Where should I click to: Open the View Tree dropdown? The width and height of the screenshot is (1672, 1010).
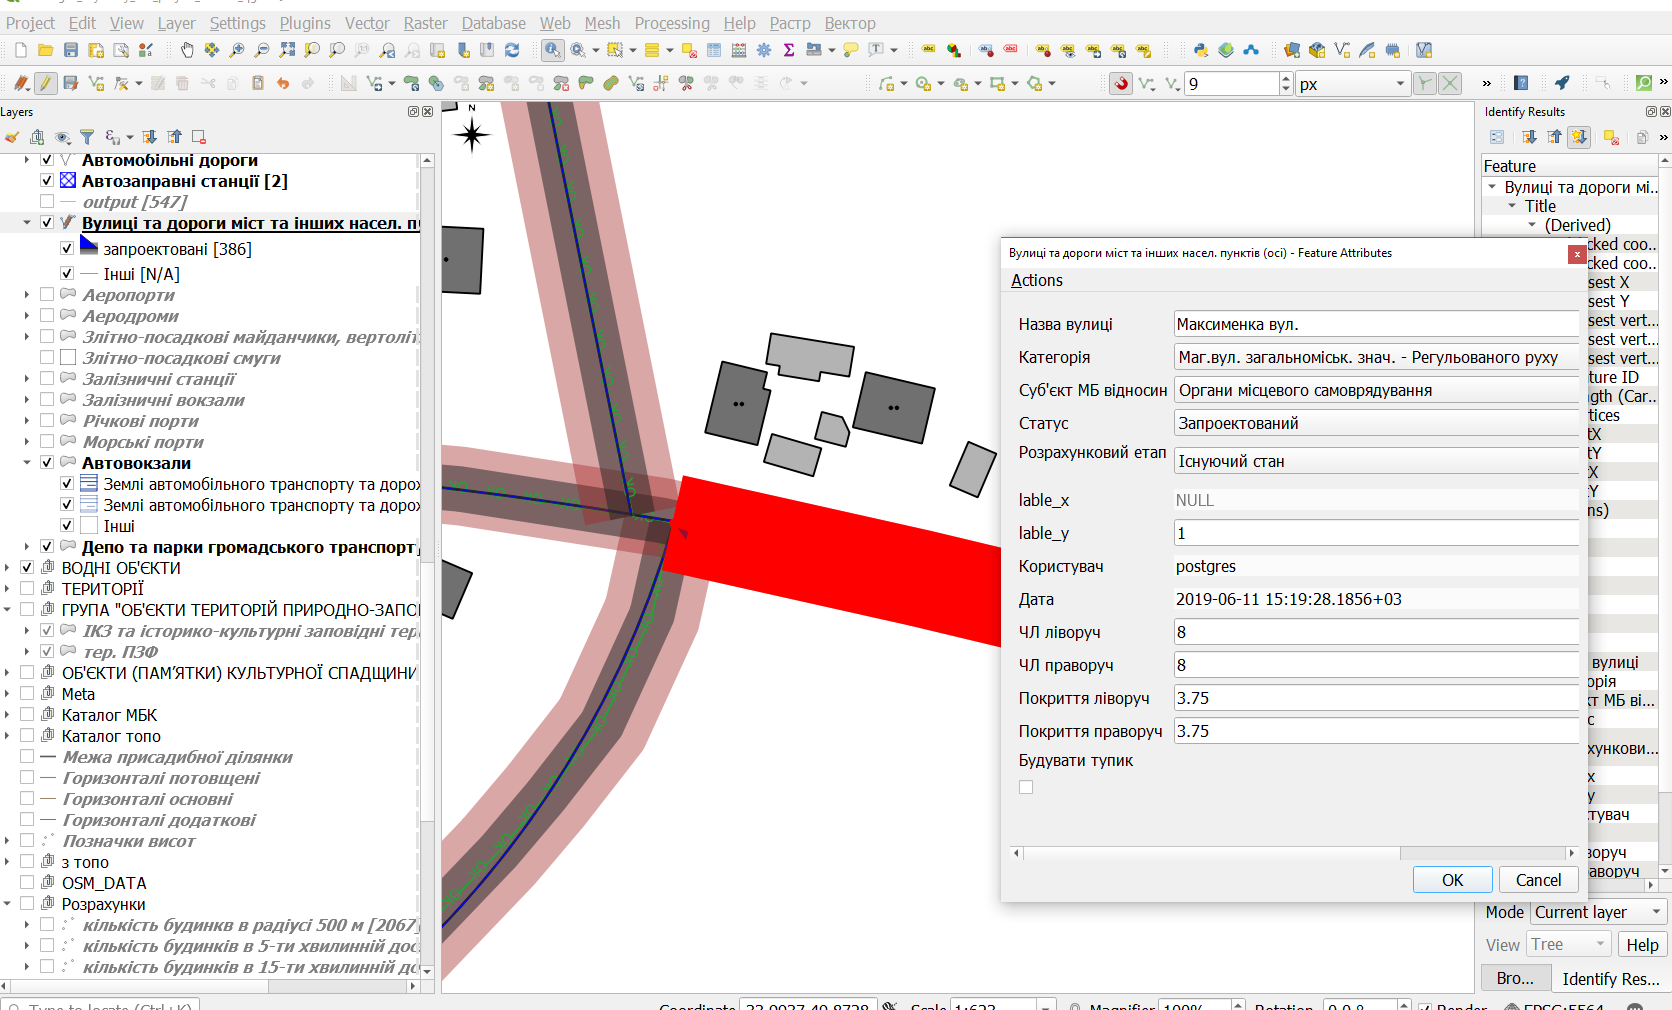[1568, 945]
